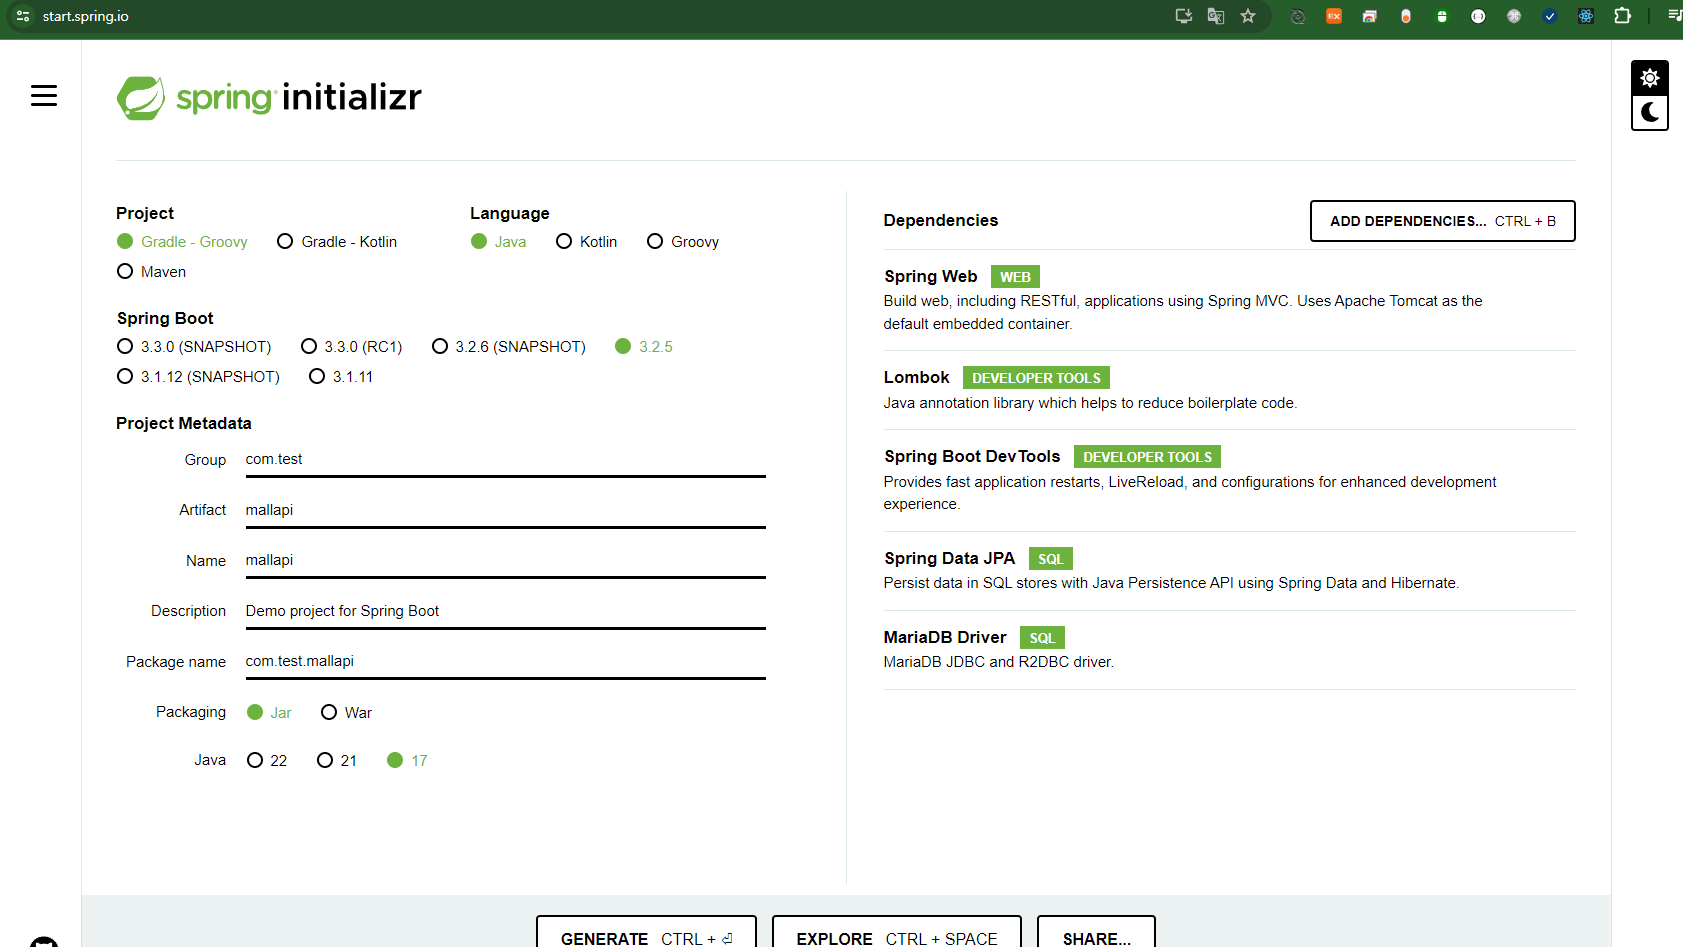This screenshot has height=947, width=1683.
Task: Click the DEVELOPER TOOLS tag beside Lombok
Action: [x=1036, y=378]
